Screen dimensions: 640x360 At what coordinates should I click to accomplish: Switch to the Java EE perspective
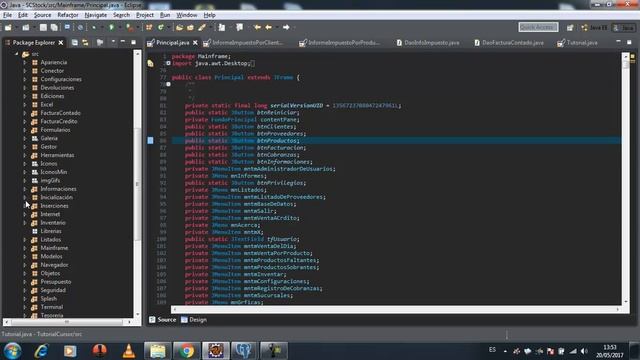click(x=594, y=27)
